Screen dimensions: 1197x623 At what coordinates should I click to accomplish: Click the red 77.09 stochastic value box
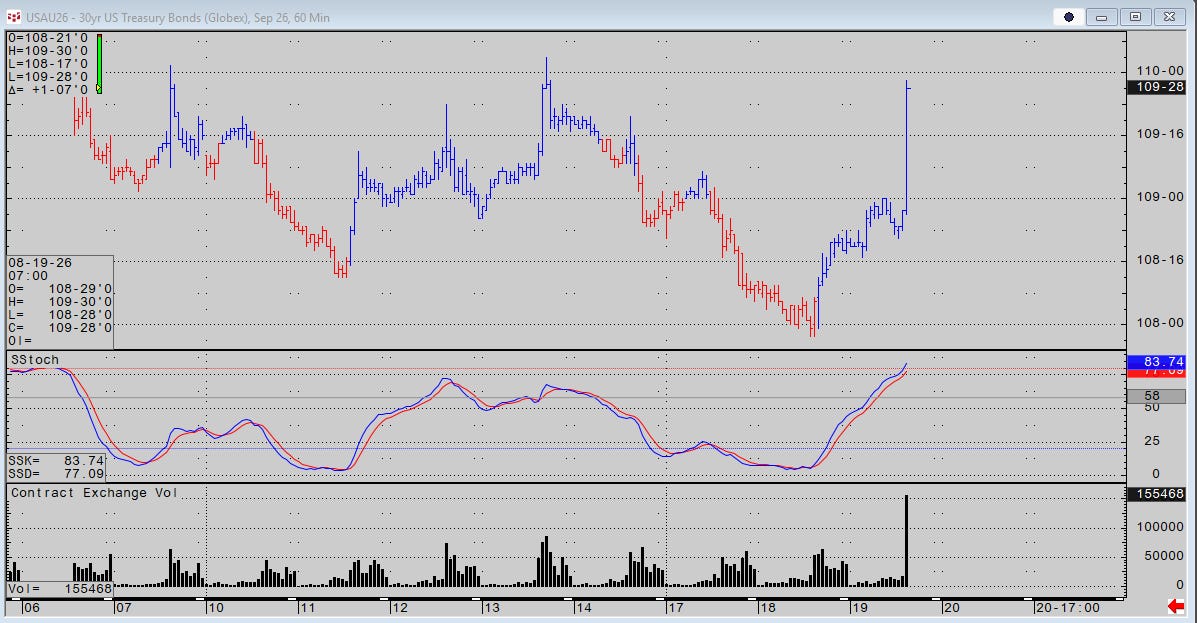(1157, 372)
